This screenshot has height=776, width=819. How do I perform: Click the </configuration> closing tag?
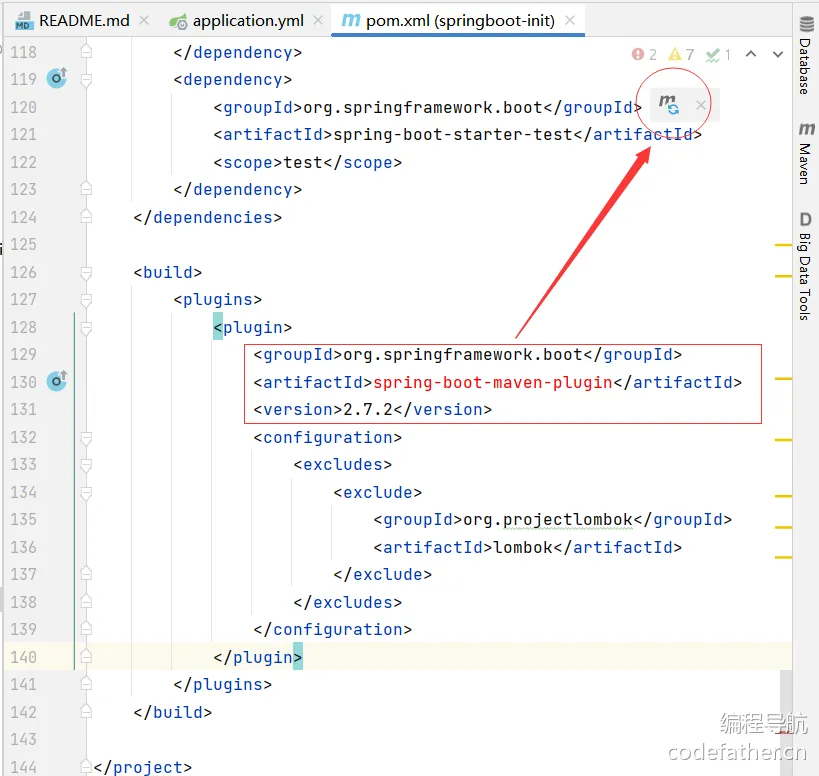pyautogui.click(x=332, y=629)
